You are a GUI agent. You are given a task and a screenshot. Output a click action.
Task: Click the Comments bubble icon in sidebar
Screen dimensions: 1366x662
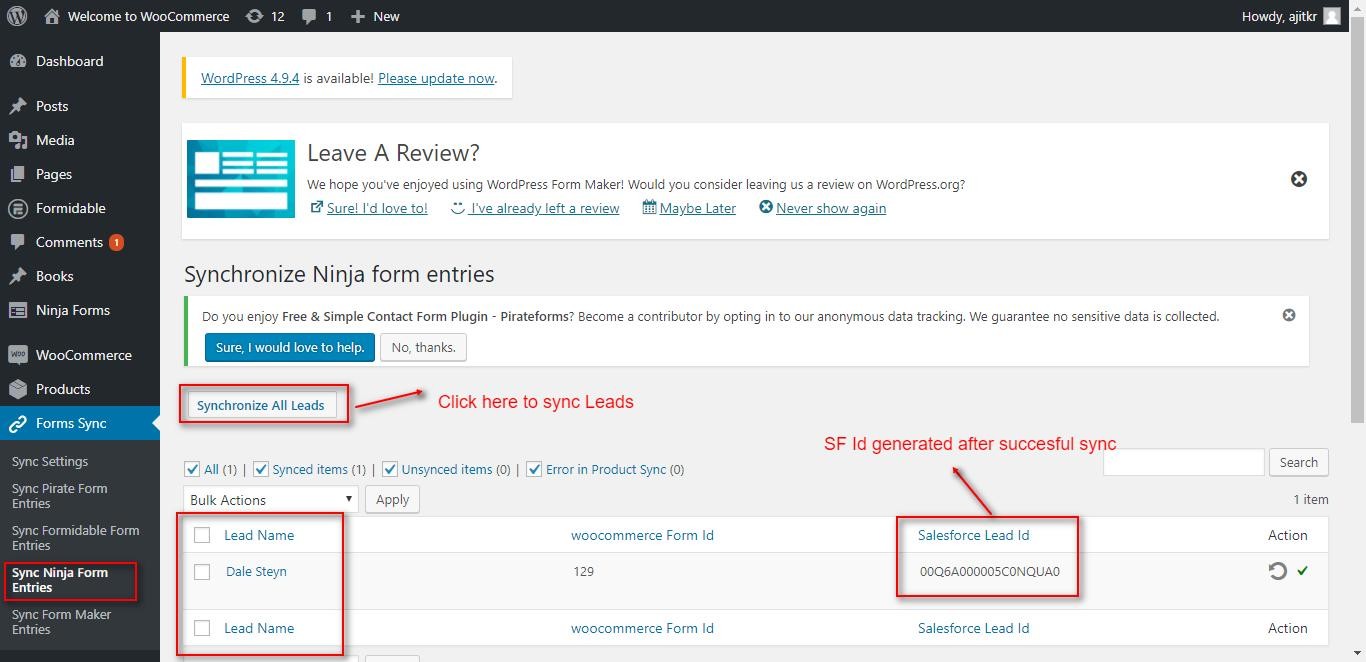click(18, 242)
